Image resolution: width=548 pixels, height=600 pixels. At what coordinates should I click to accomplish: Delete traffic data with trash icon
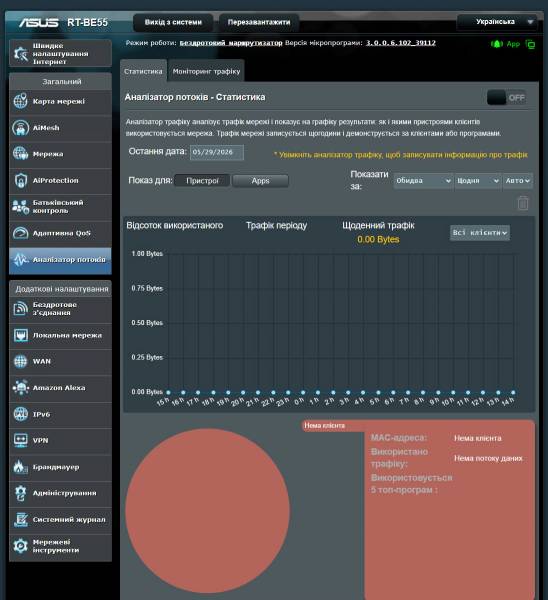click(x=523, y=203)
